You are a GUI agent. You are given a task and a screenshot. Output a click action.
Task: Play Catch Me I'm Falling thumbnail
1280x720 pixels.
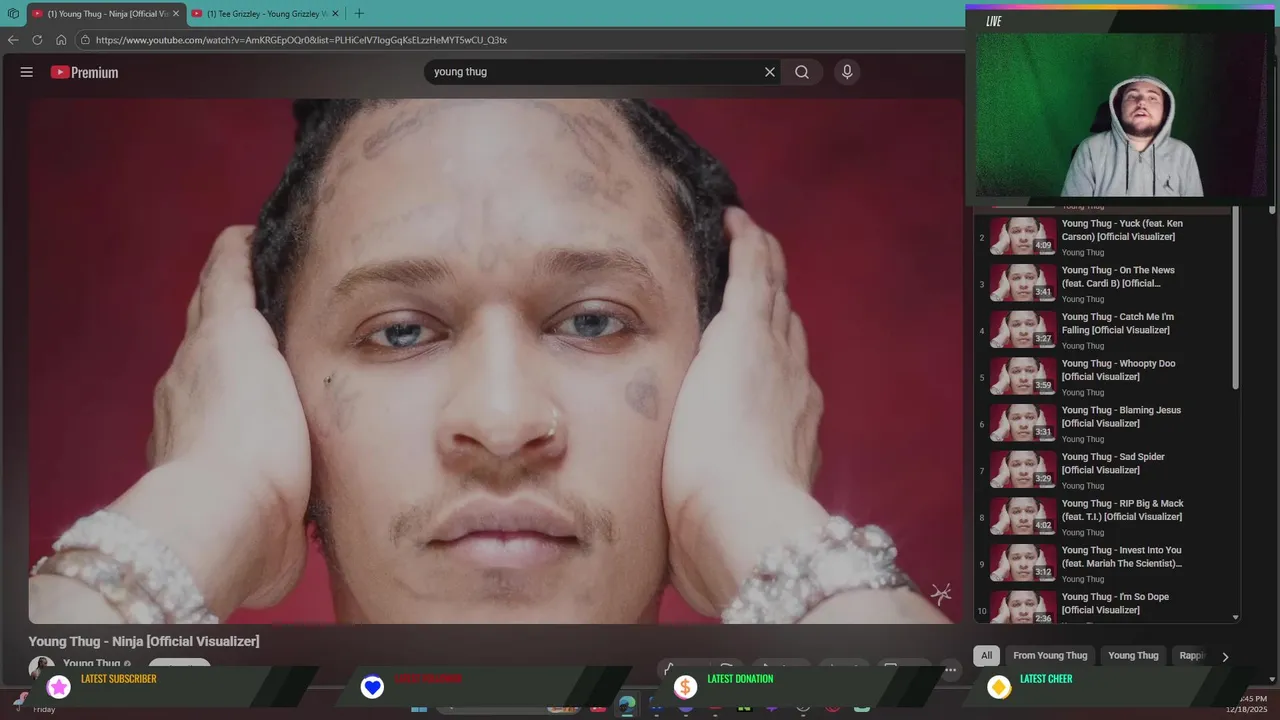click(x=1023, y=331)
